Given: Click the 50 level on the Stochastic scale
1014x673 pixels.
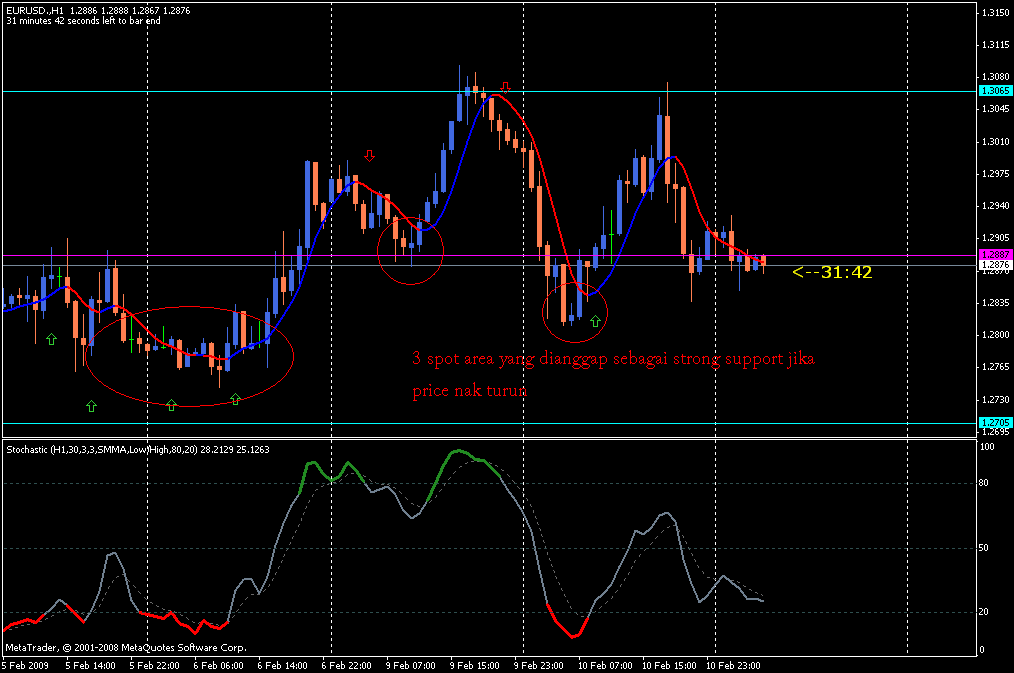Looking at the screenshot, I should (x=984, y=548).
